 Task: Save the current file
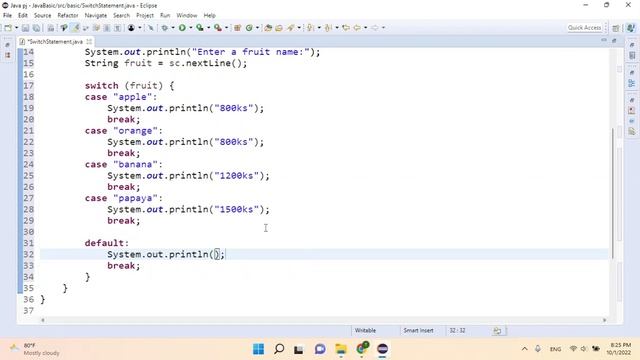25,28
